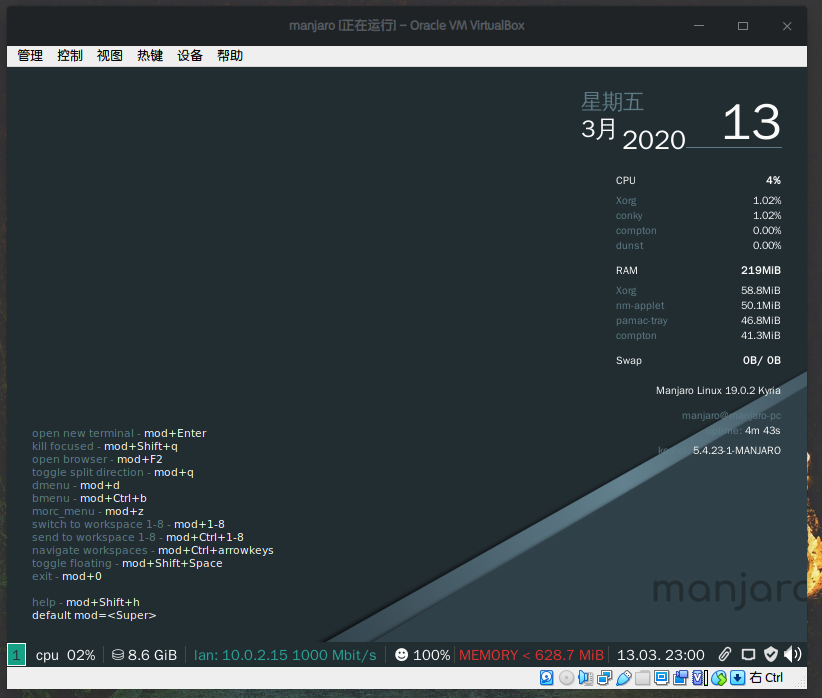Click the MEMORY < 628.7 MiB warning
This screenshot has height=698, width=822.
pos(532,655)
